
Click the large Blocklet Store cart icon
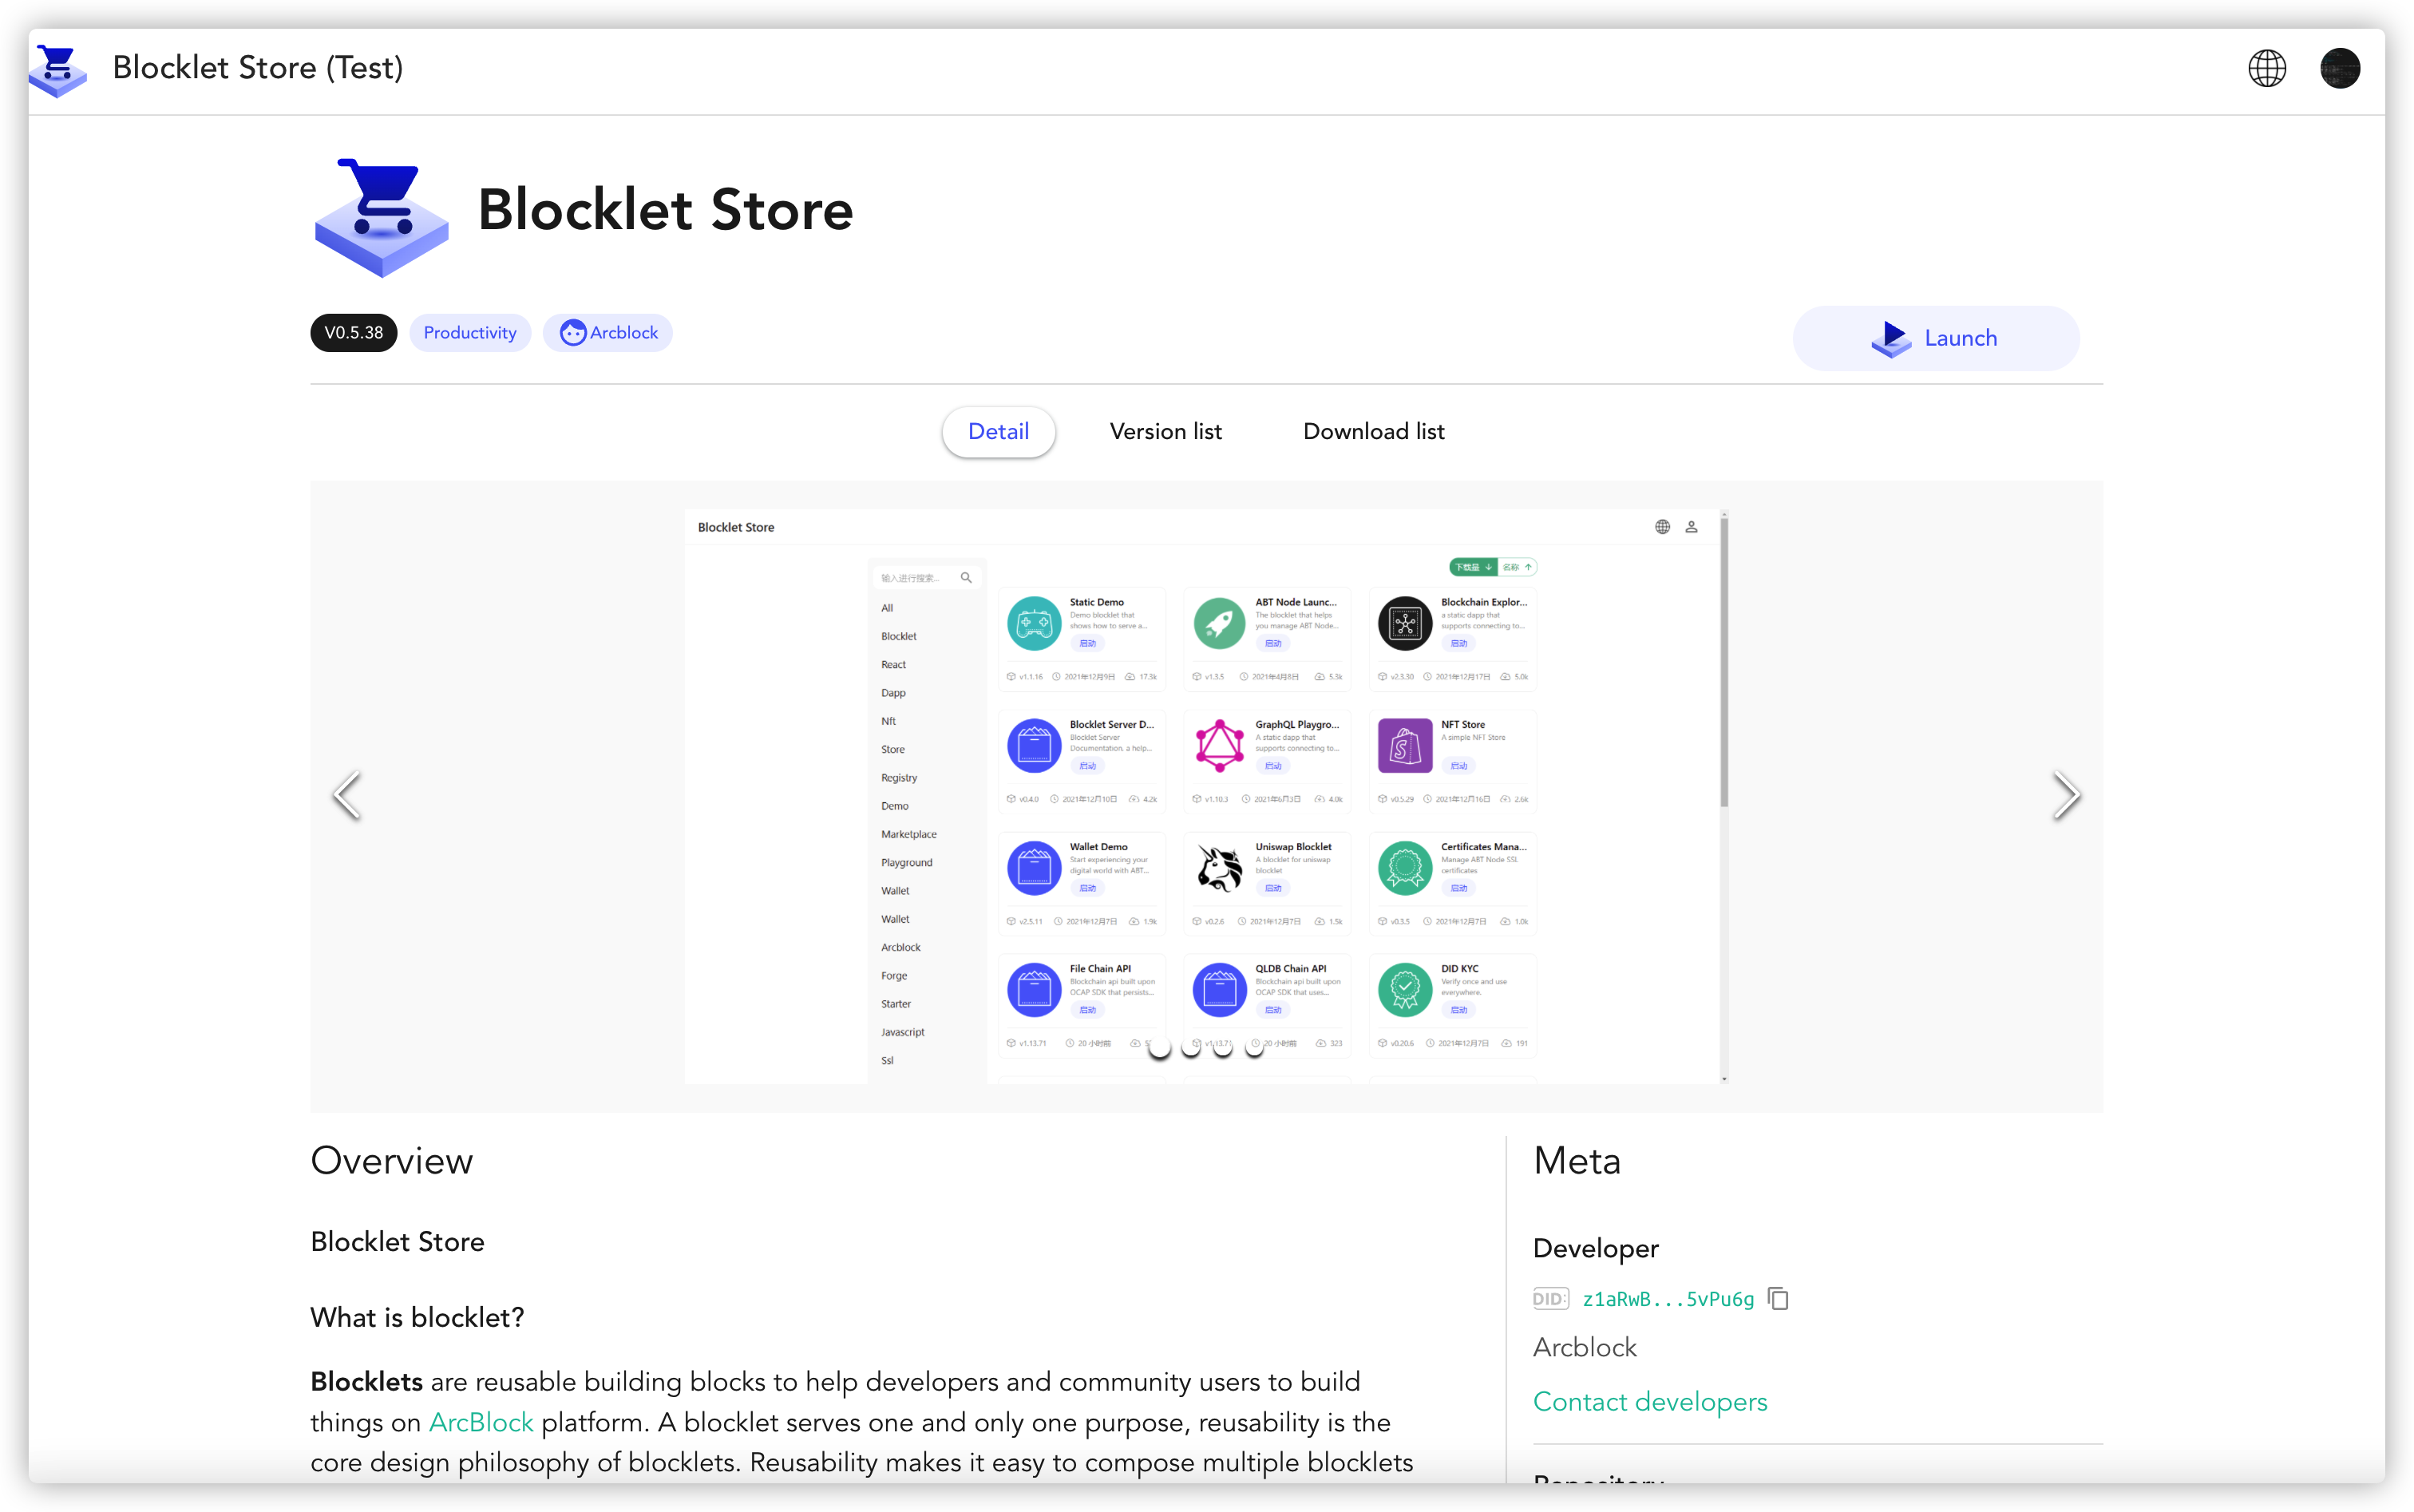[x=381, y=215]
